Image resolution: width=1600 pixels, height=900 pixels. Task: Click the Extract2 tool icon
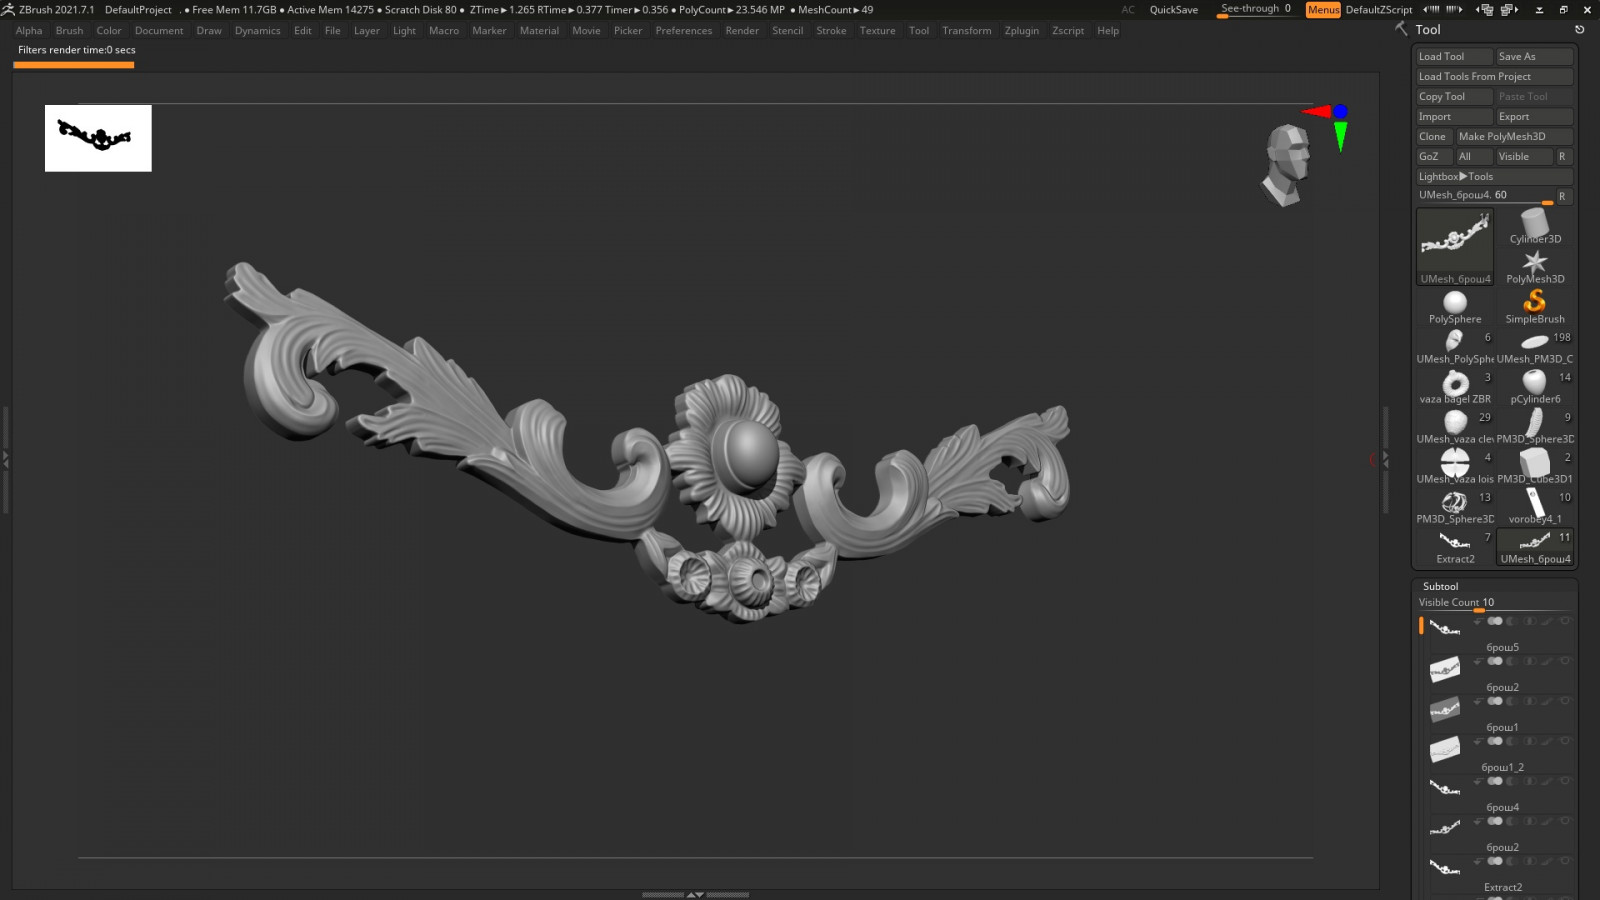coord(1454,543)
